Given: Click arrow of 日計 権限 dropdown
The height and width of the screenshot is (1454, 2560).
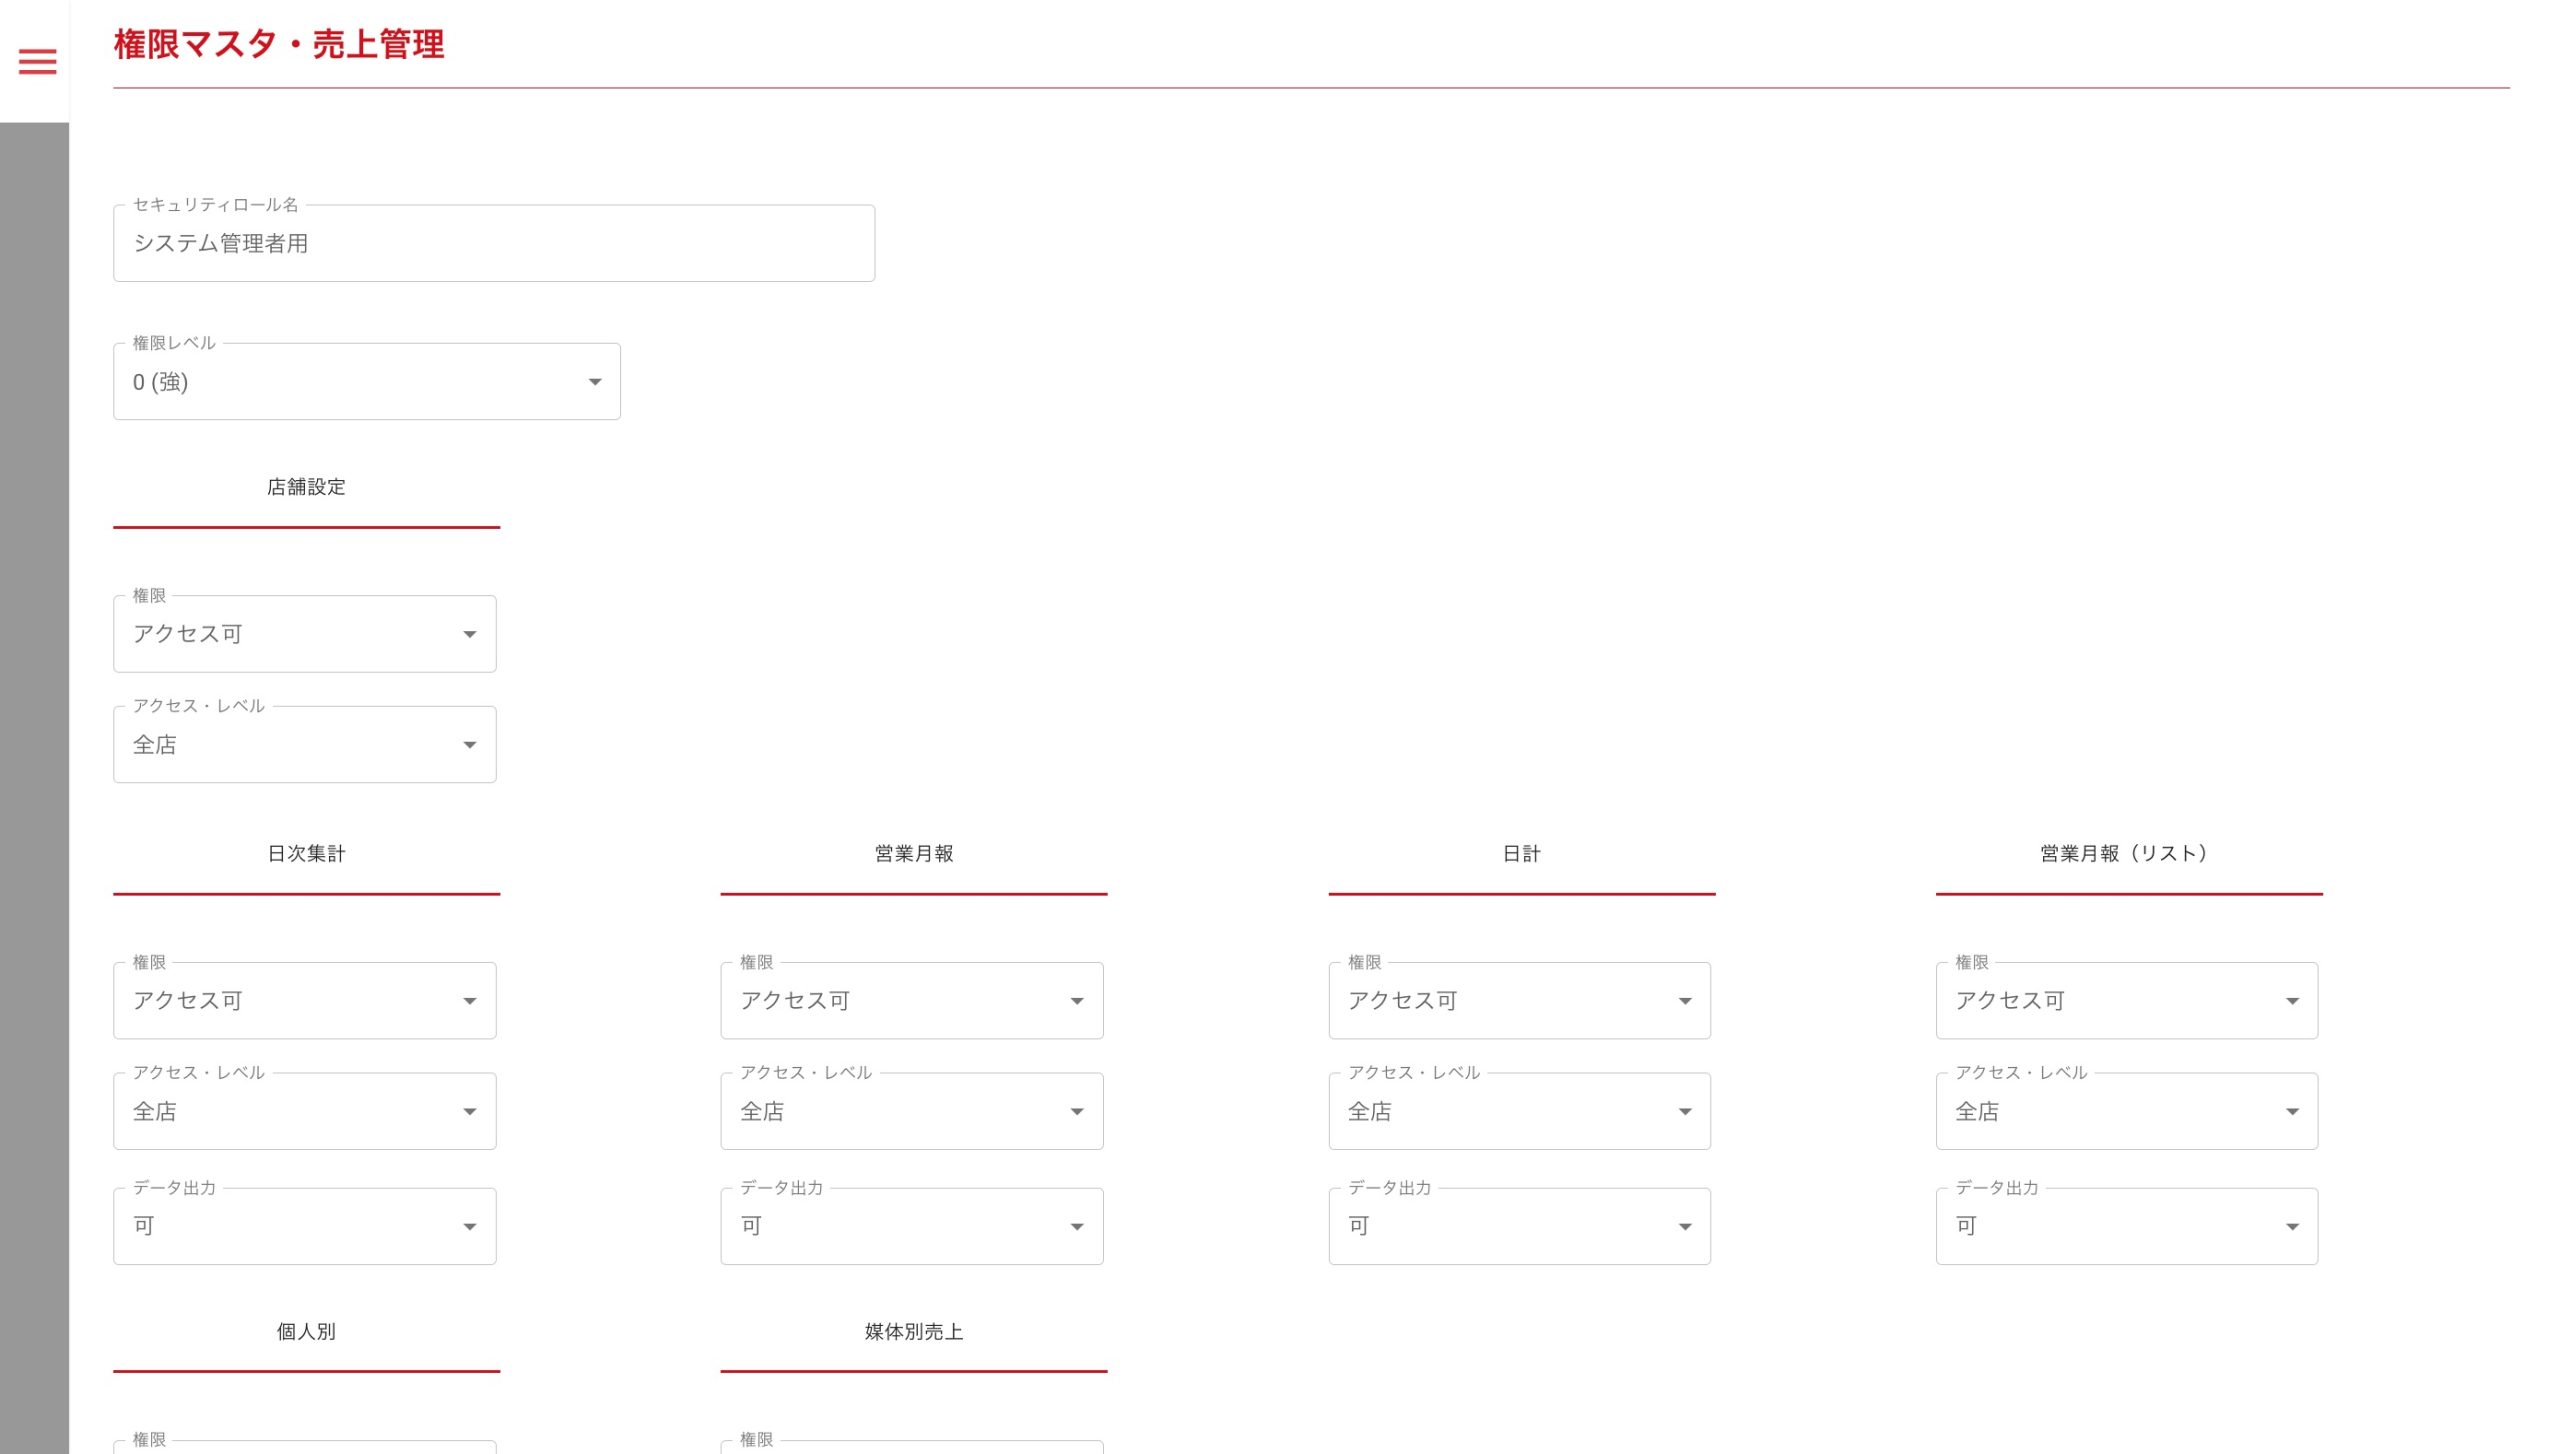Looking at the screenshot, I should pos(1684,1001).
